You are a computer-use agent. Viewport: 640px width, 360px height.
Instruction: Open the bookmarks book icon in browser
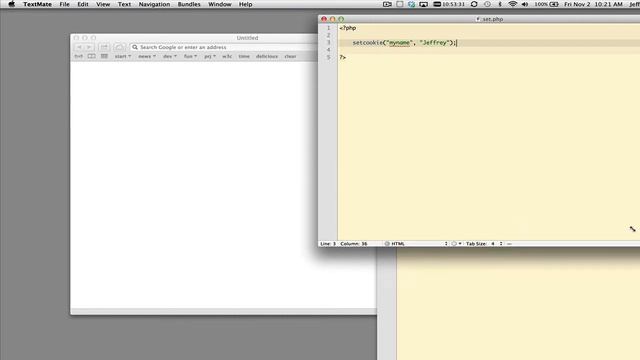pos(91,56)
